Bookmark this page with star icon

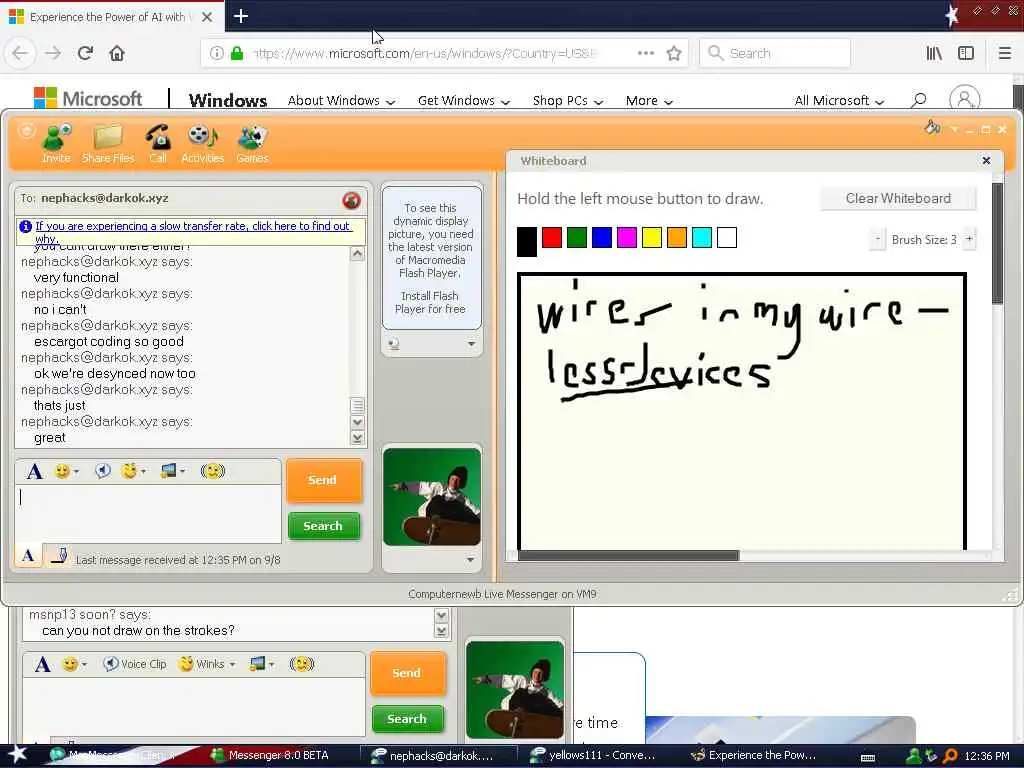click(x=674, y=53)
